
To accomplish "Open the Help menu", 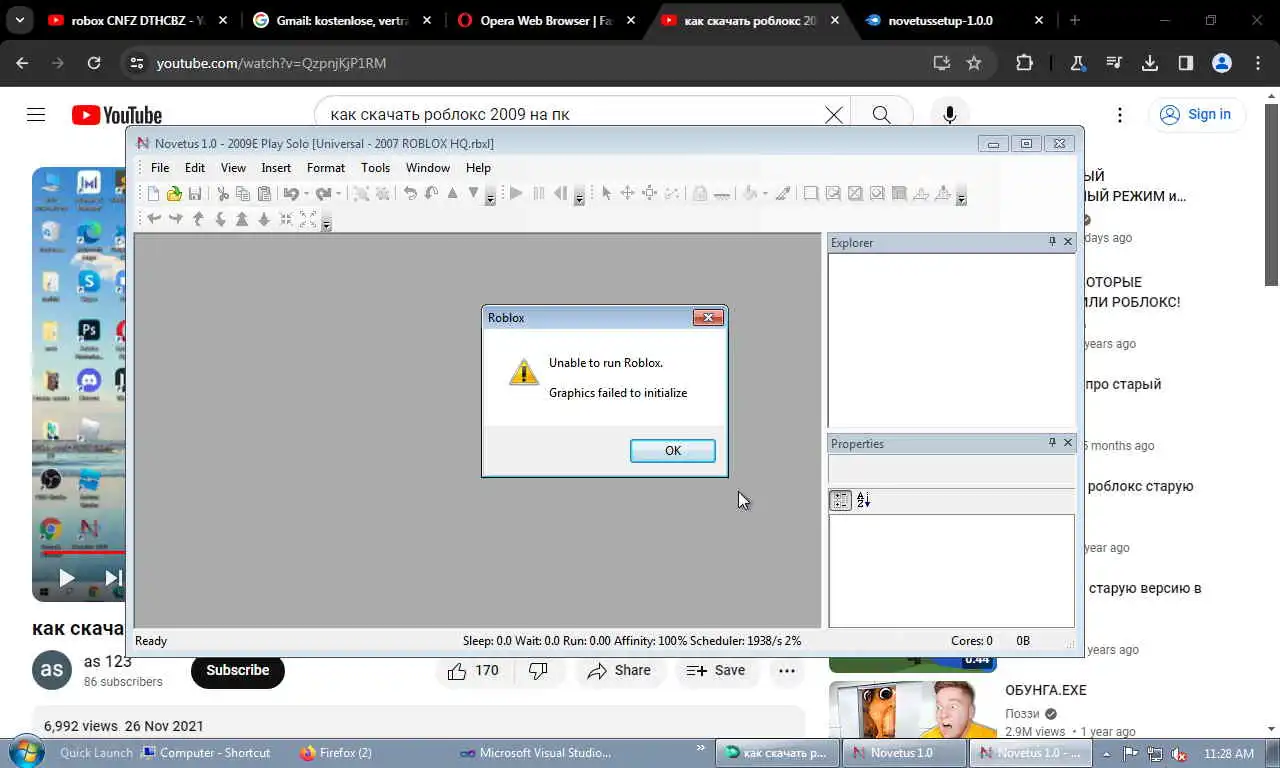I will pos(478,168).
